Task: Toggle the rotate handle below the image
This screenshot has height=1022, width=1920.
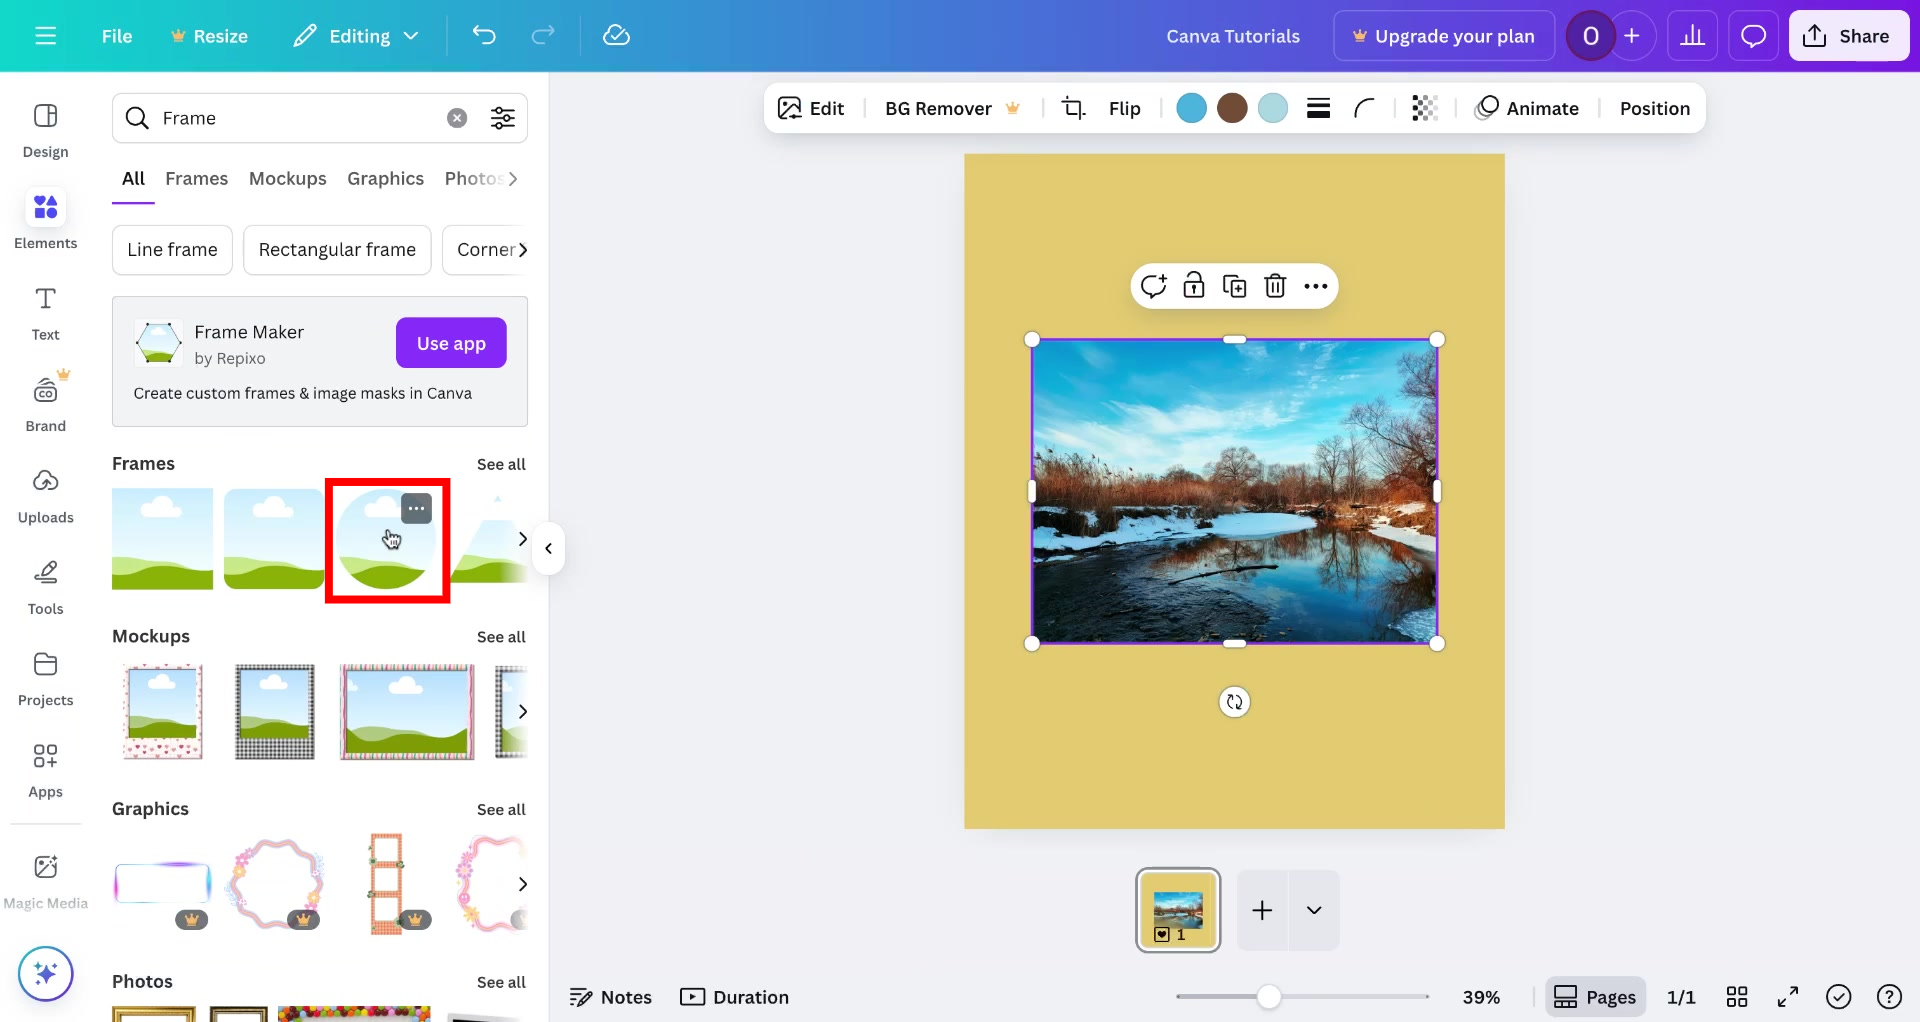Action: (x=1233, y=701)
